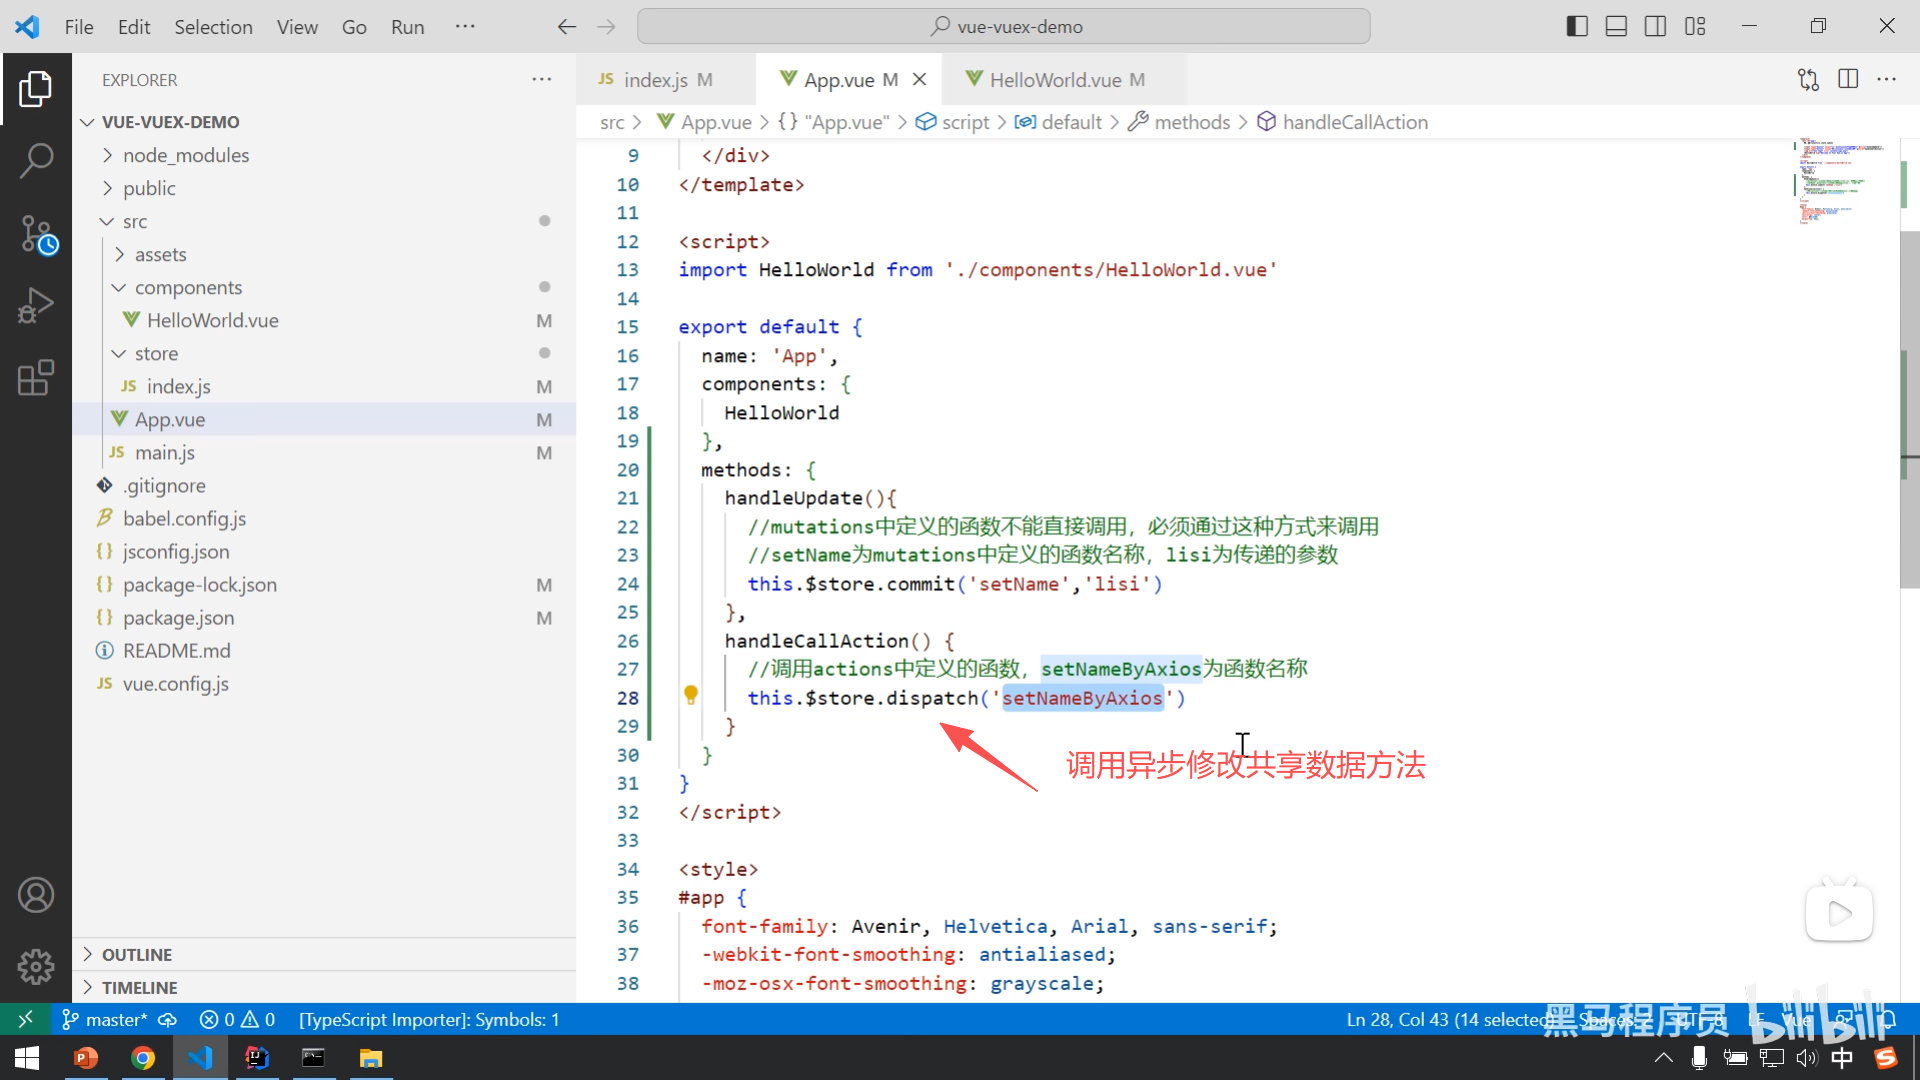
Task: Expand the node_modules folder
Action: pos(185,155)
